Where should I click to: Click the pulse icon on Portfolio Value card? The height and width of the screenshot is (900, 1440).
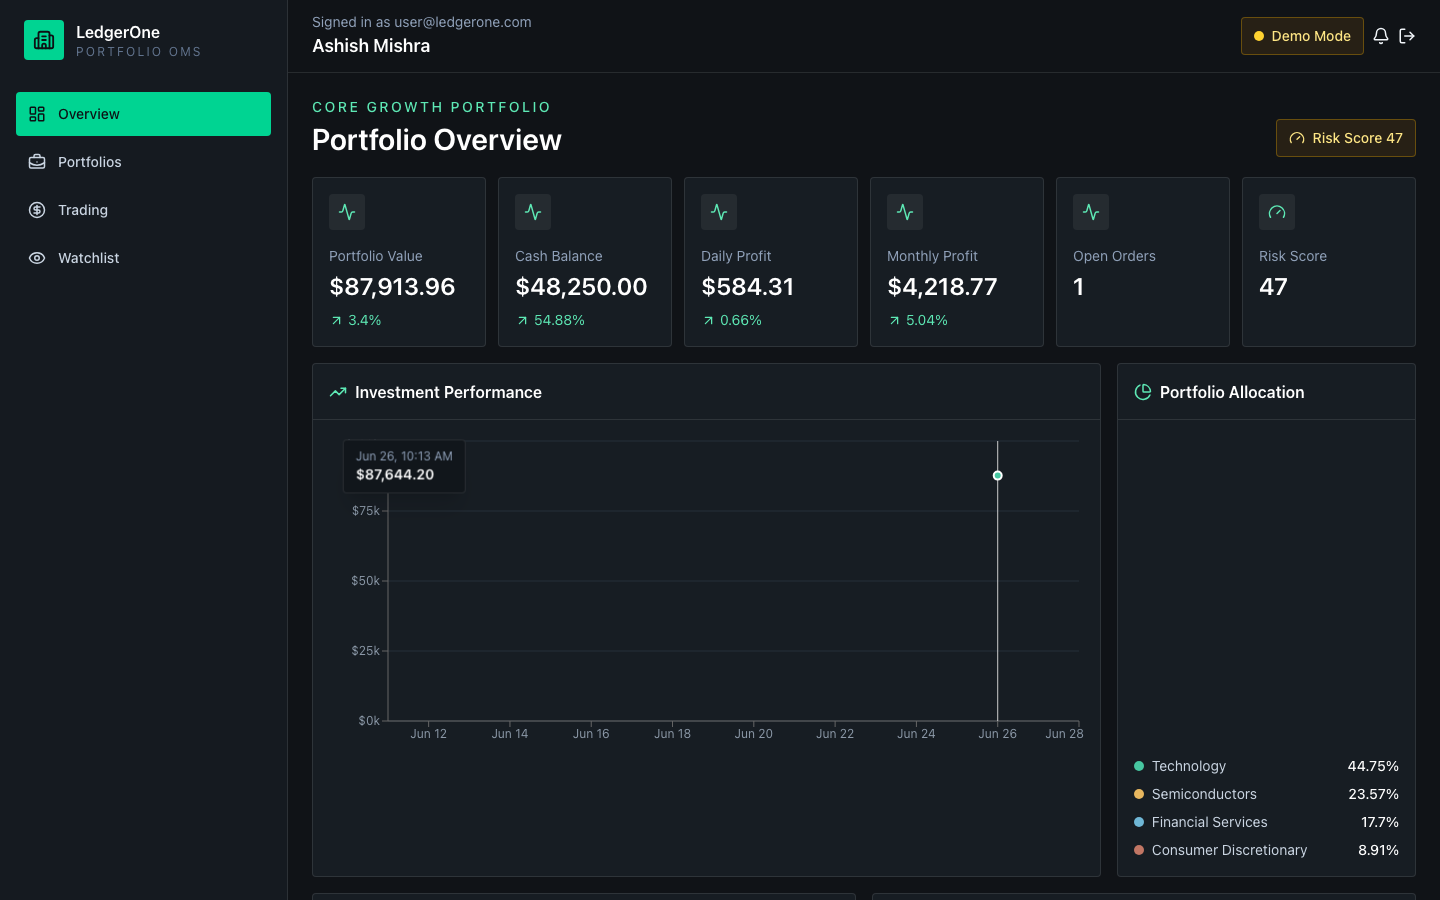347,212
